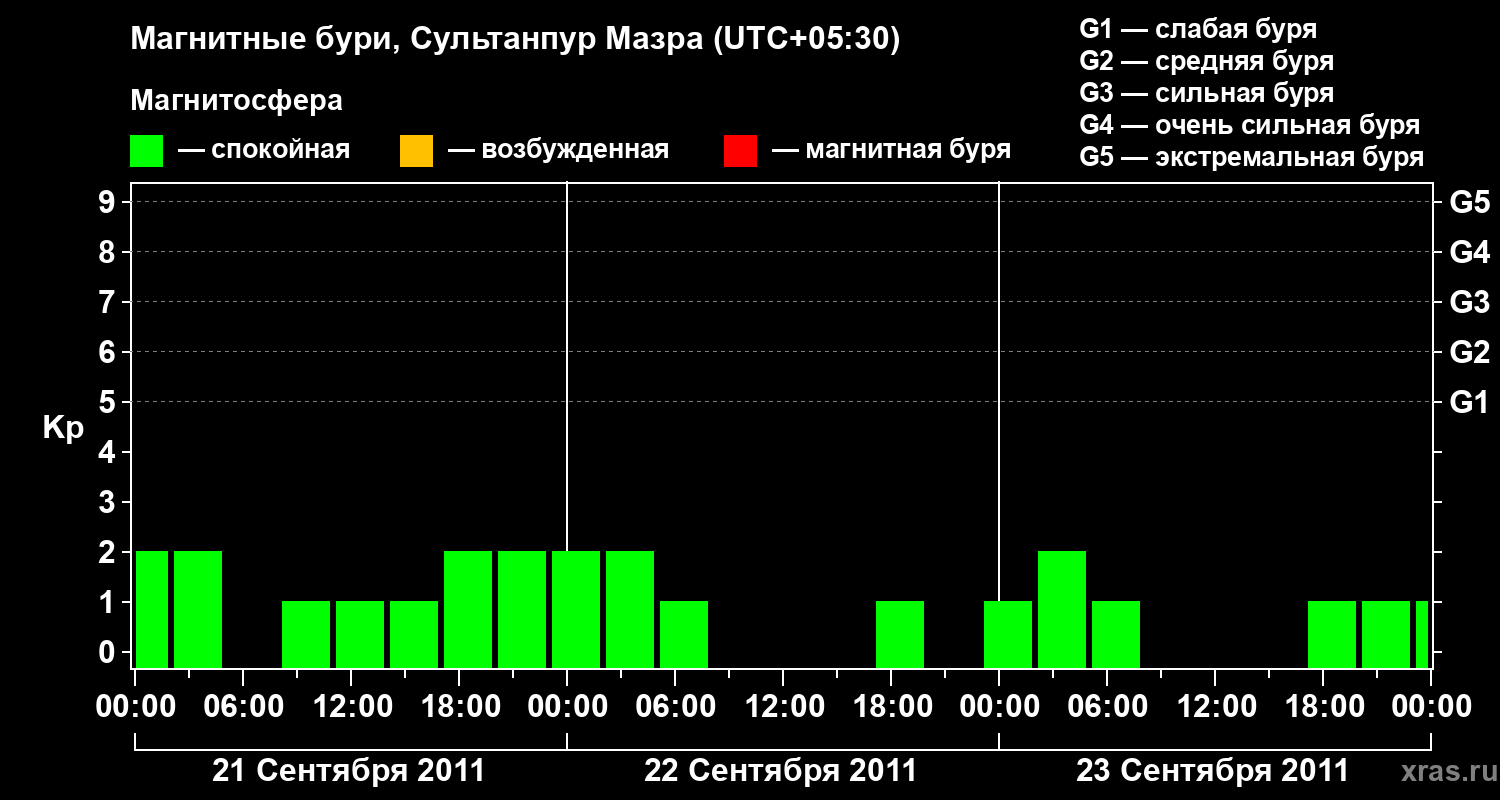Click the right-axis 'G2' level label
The image size is (1500, 800).
point(1470,352)
